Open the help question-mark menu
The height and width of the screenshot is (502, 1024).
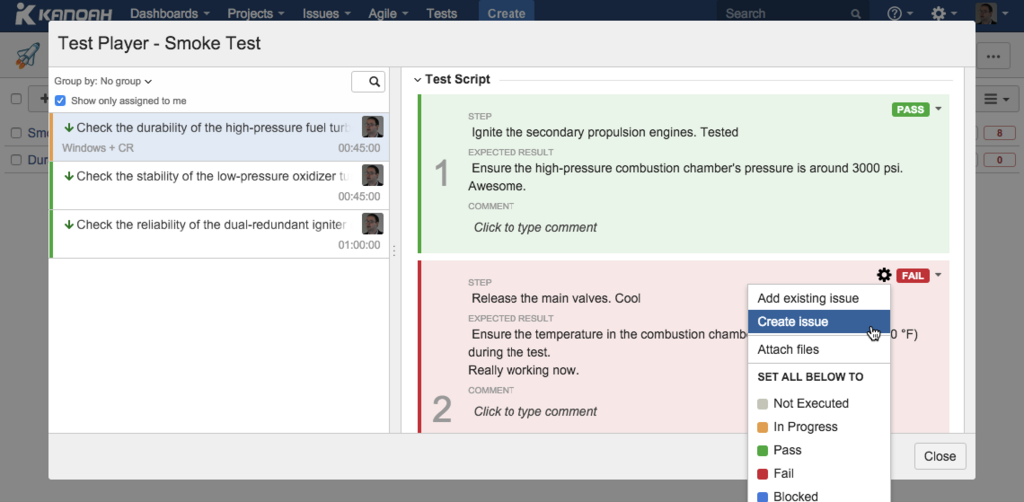click(x=900, y=13)
